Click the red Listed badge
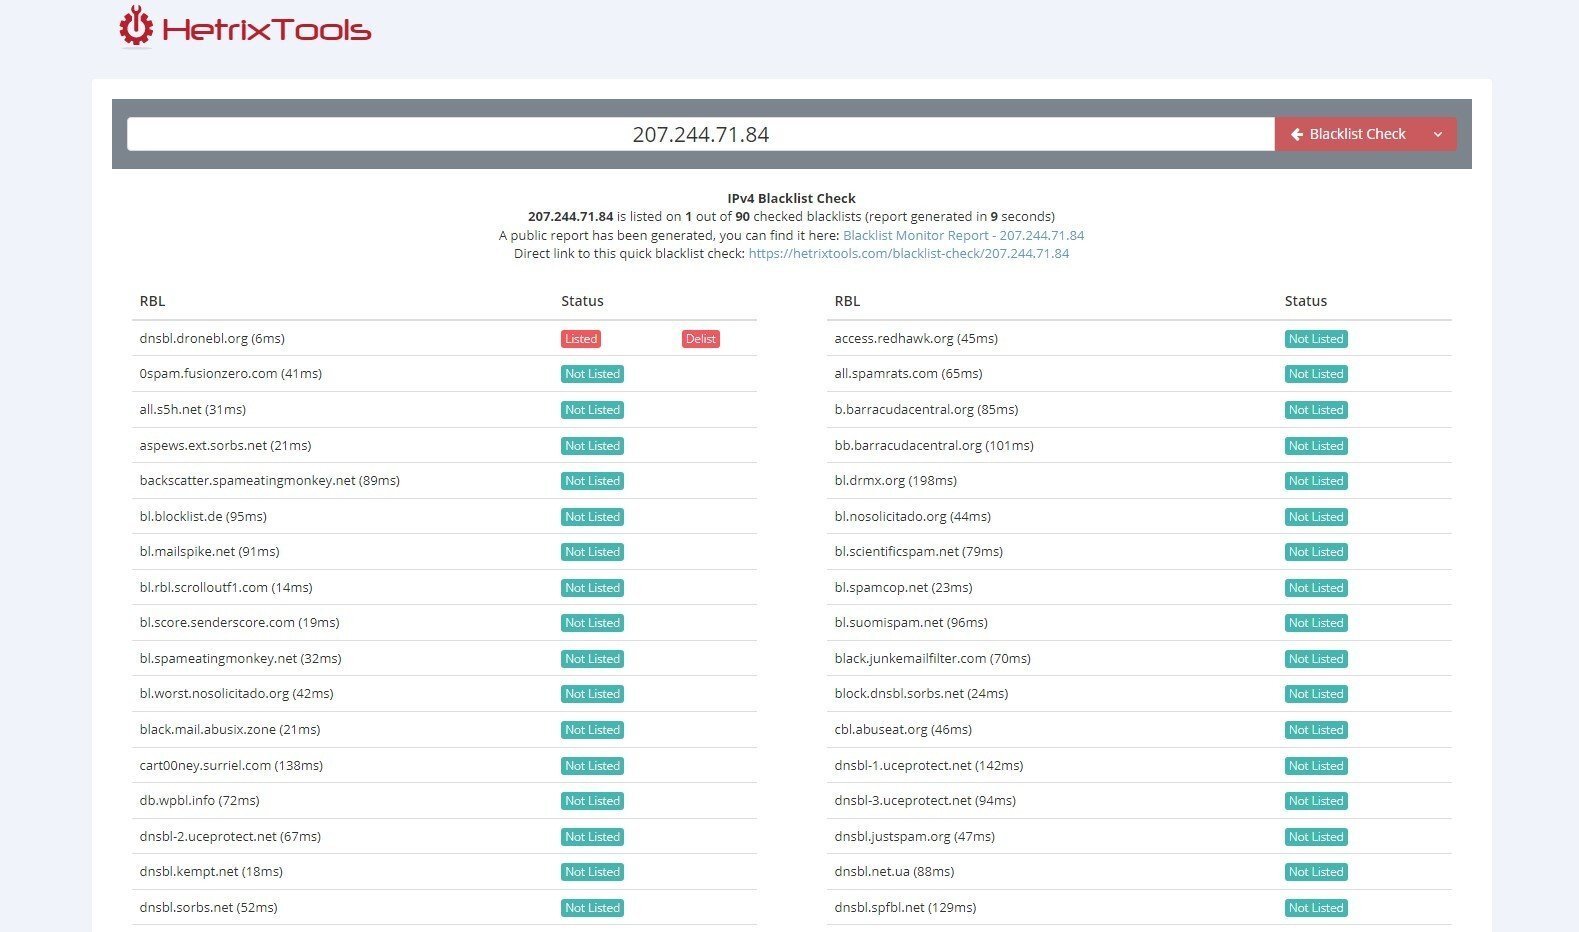The image size is (1579, 932). point(580,339)
